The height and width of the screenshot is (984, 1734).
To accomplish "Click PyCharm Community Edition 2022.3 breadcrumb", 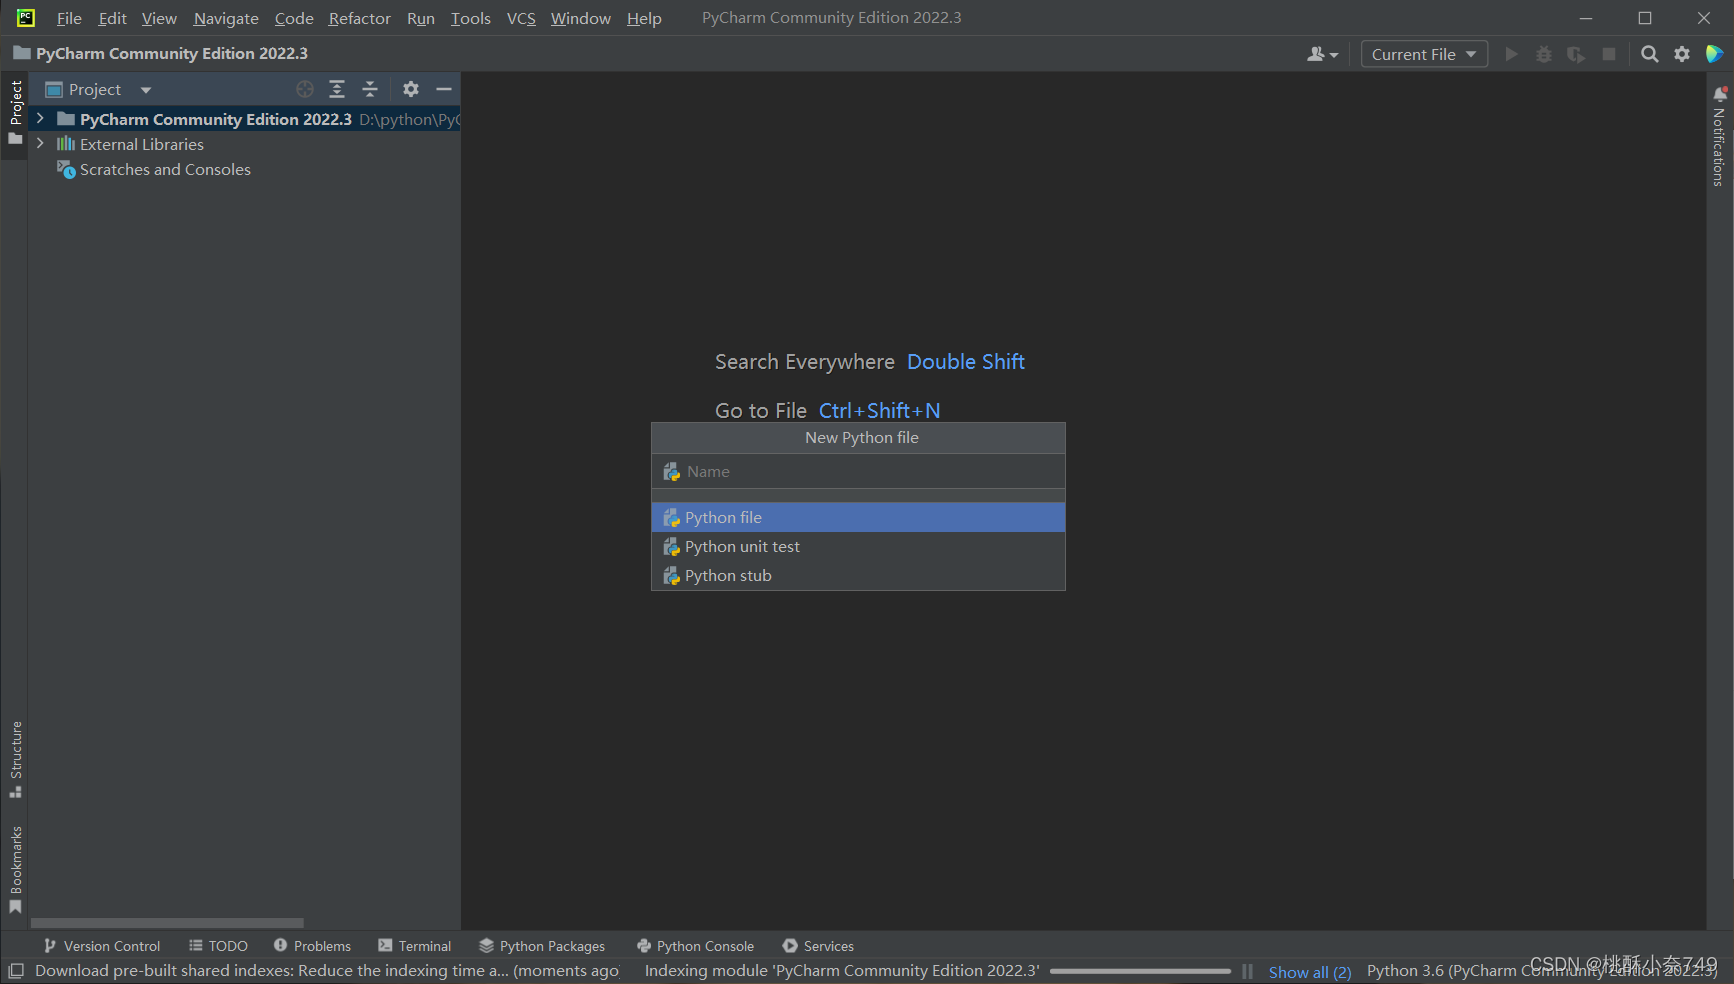I will click(x=160, y=54).
